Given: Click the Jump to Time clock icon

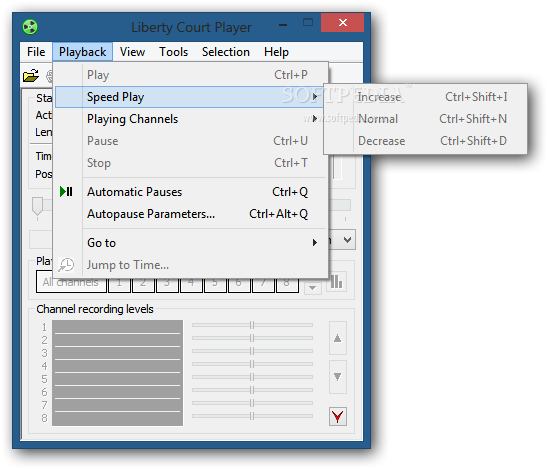Looking at the screenshot, I should point(66,265).
